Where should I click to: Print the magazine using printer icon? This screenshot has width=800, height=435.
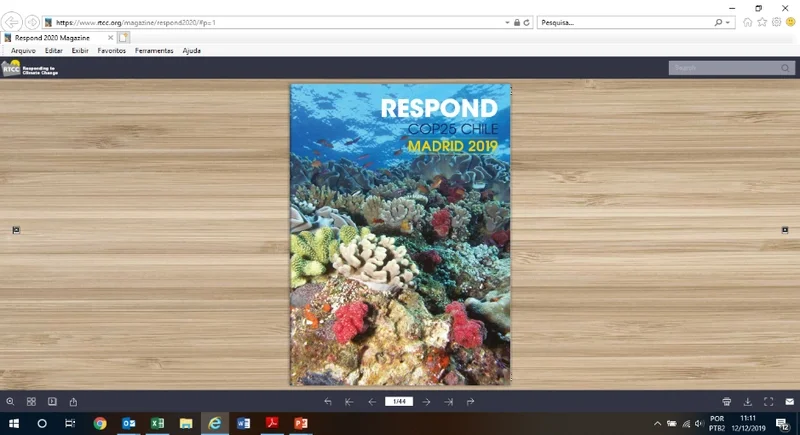tap(727, 402)
